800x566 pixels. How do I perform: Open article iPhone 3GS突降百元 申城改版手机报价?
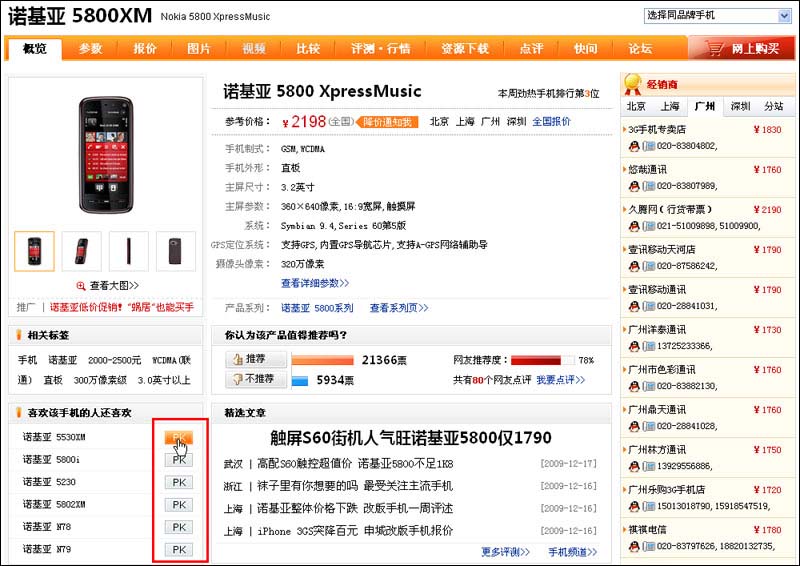(355, 531)
